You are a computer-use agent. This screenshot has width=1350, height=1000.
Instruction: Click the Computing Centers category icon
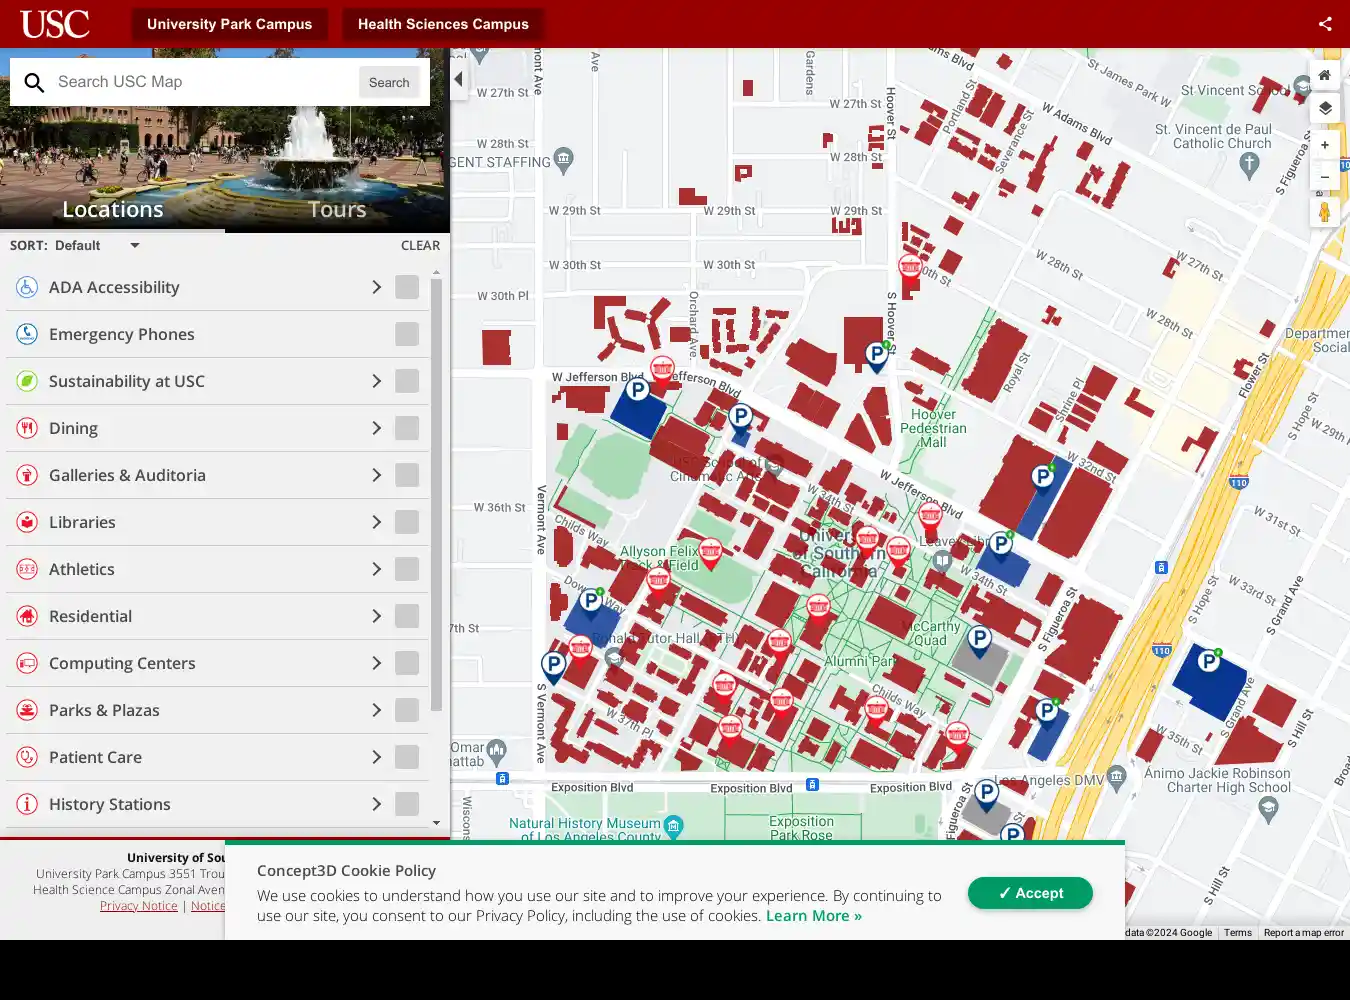point(27,663)
